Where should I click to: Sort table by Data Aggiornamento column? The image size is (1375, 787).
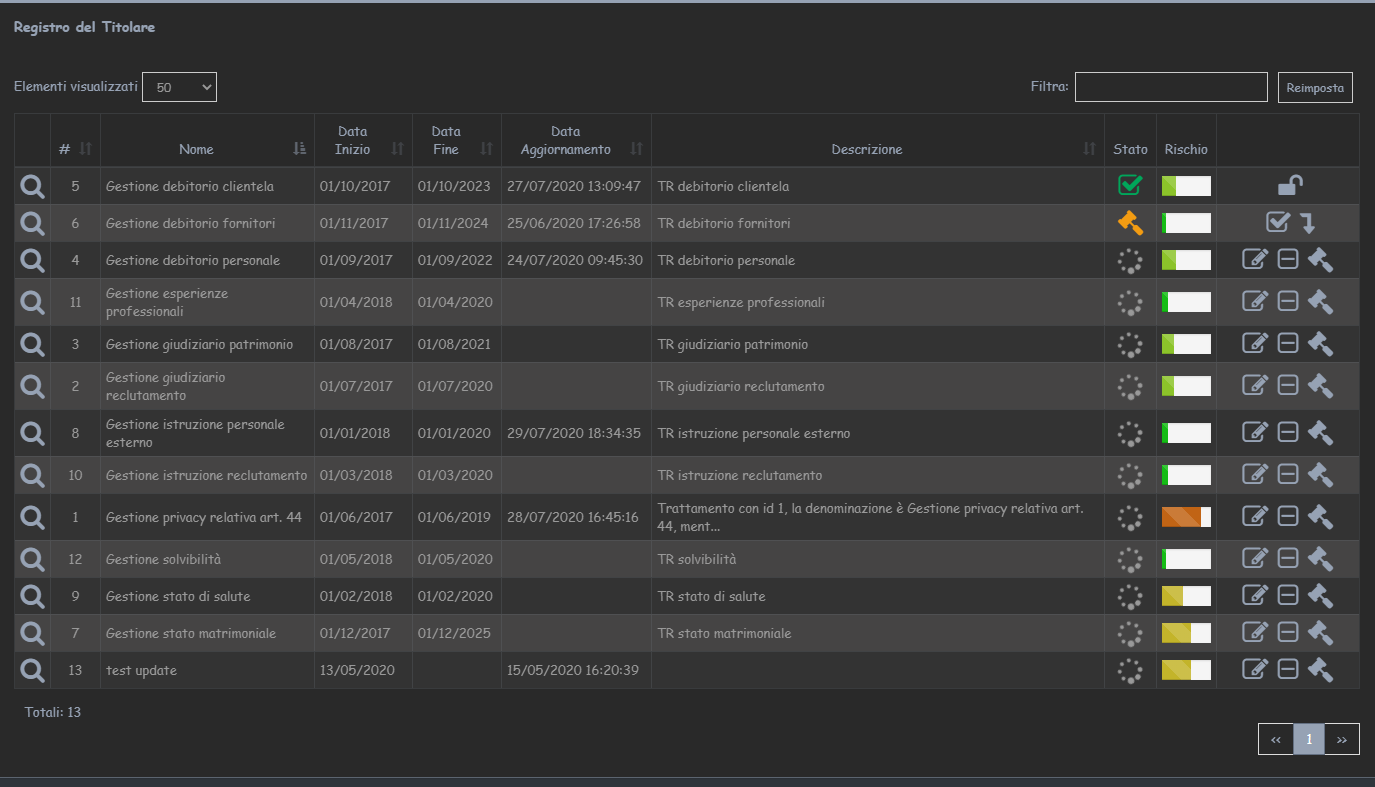576,140
